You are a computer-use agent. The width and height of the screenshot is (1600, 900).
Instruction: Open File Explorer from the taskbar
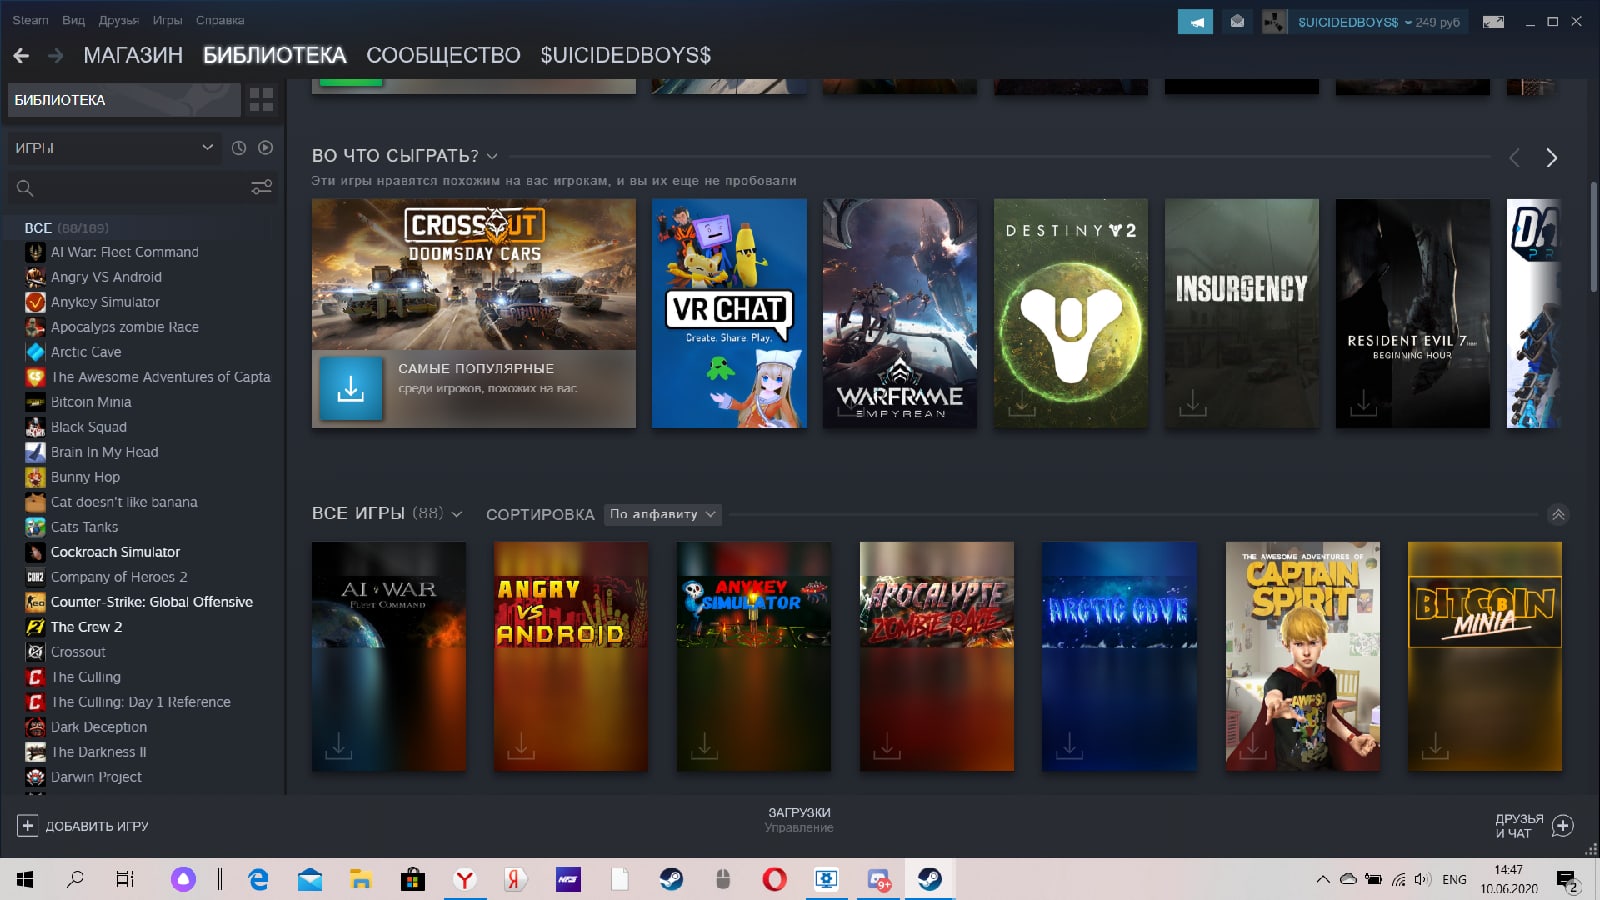(360, 879)
